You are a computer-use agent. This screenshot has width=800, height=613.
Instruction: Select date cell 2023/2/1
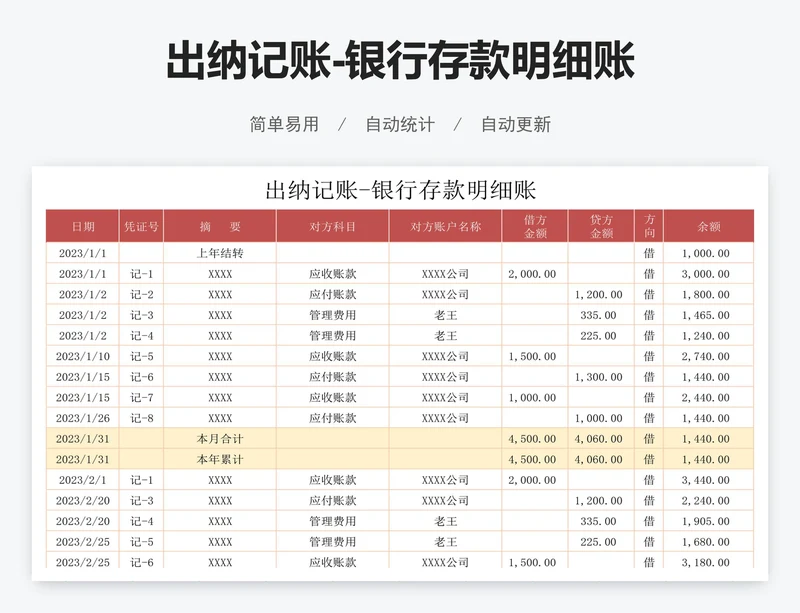pos(83,480)
